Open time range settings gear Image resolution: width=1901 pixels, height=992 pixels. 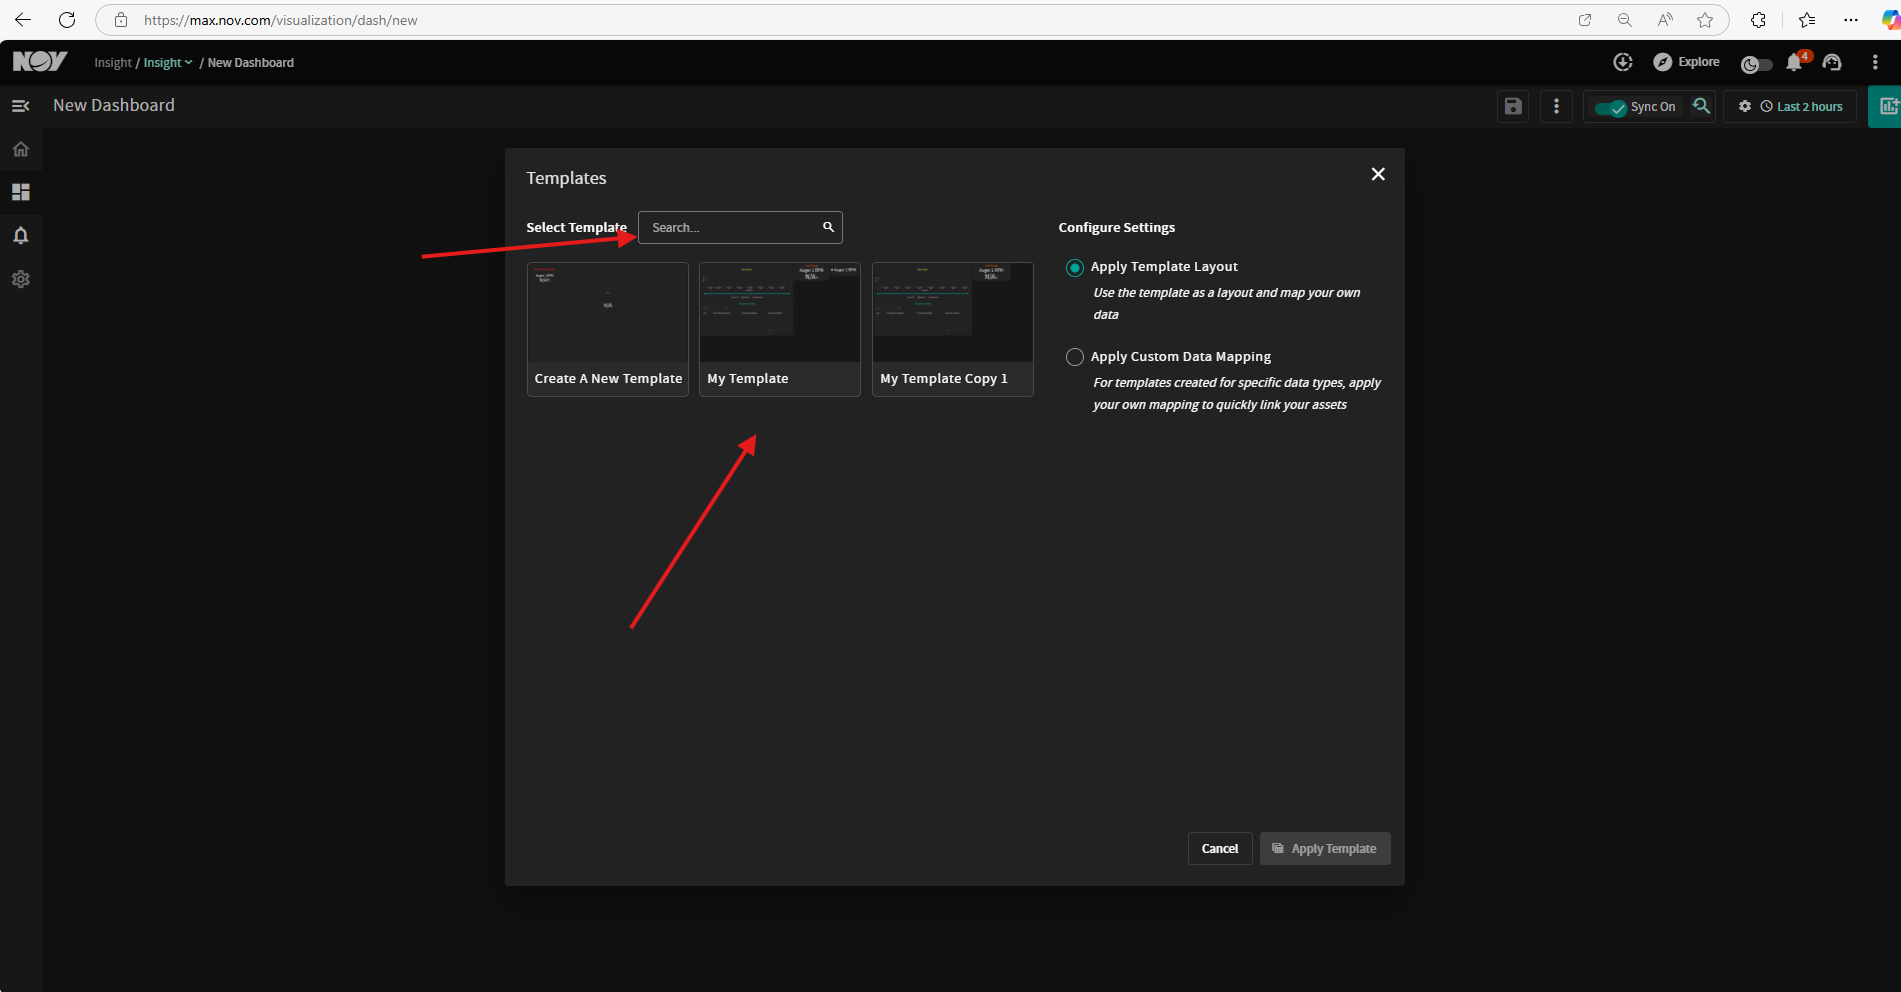pyautogui.click(x=1745, y=106)
